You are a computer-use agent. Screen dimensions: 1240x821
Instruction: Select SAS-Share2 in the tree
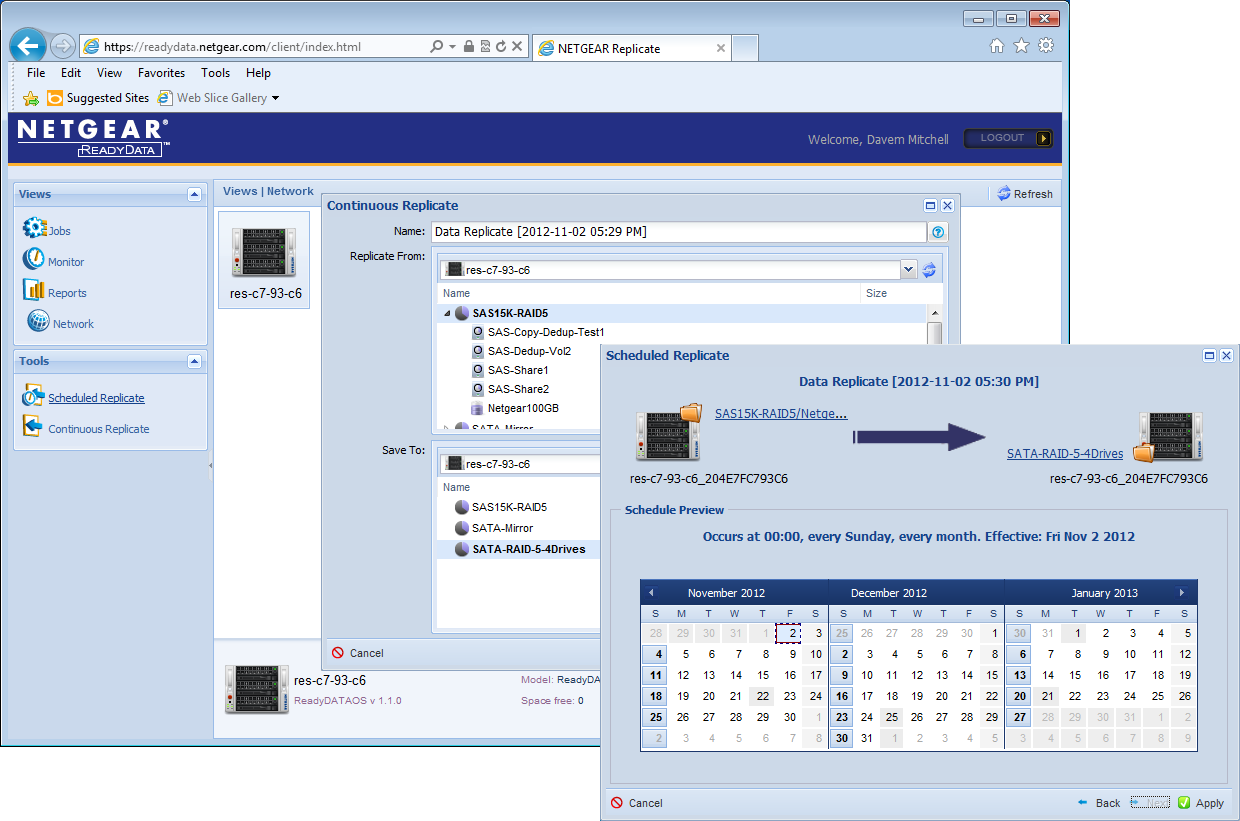tap(518, 389)
